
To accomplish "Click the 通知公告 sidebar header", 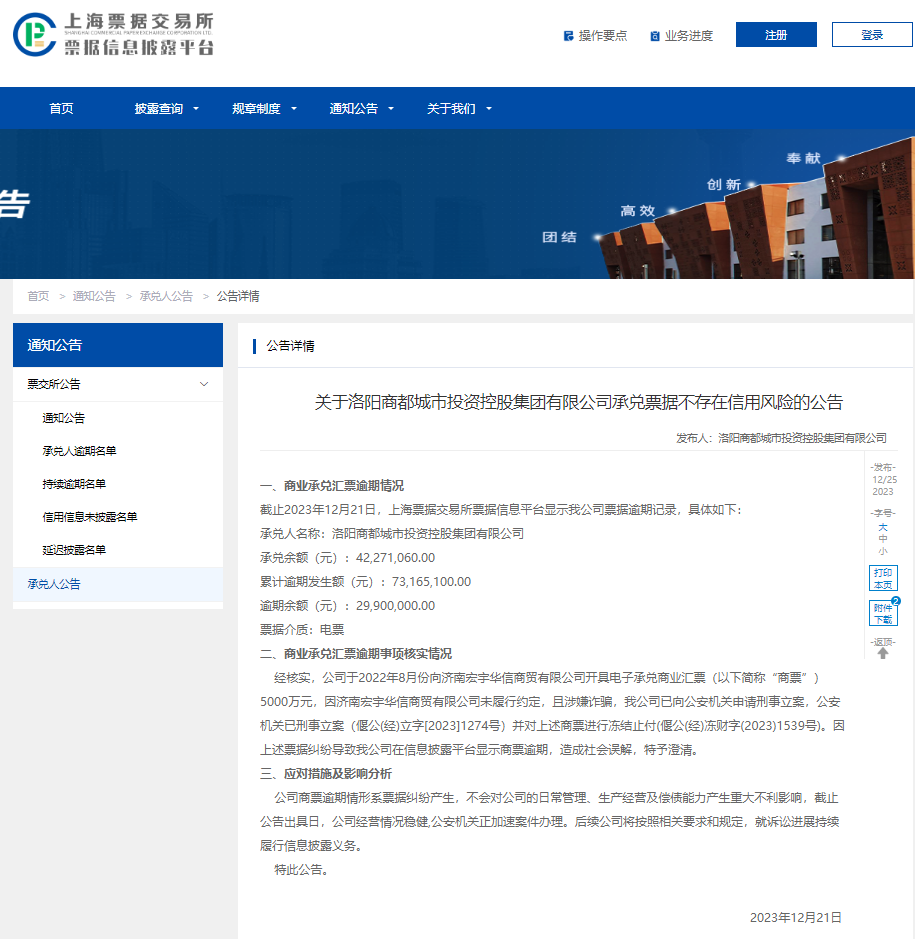I will pyautogui.click(x=118, y=345).
